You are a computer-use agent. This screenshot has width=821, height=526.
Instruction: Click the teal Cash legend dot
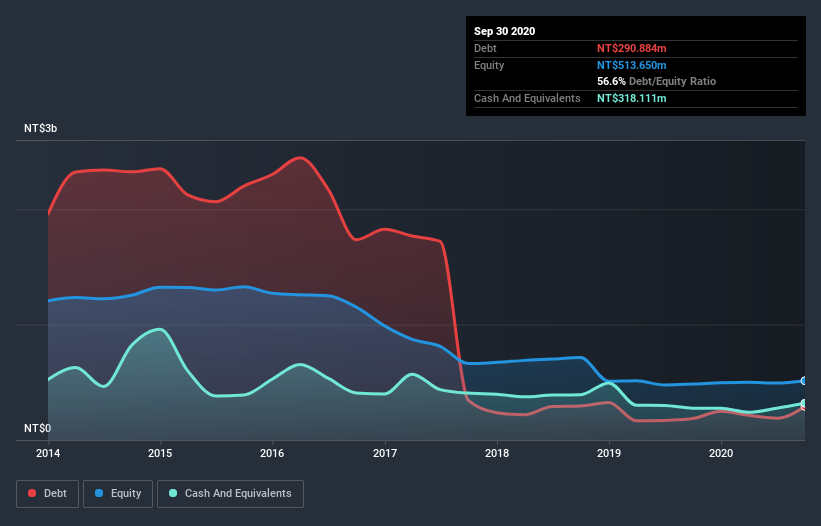(x=173, y=493)
